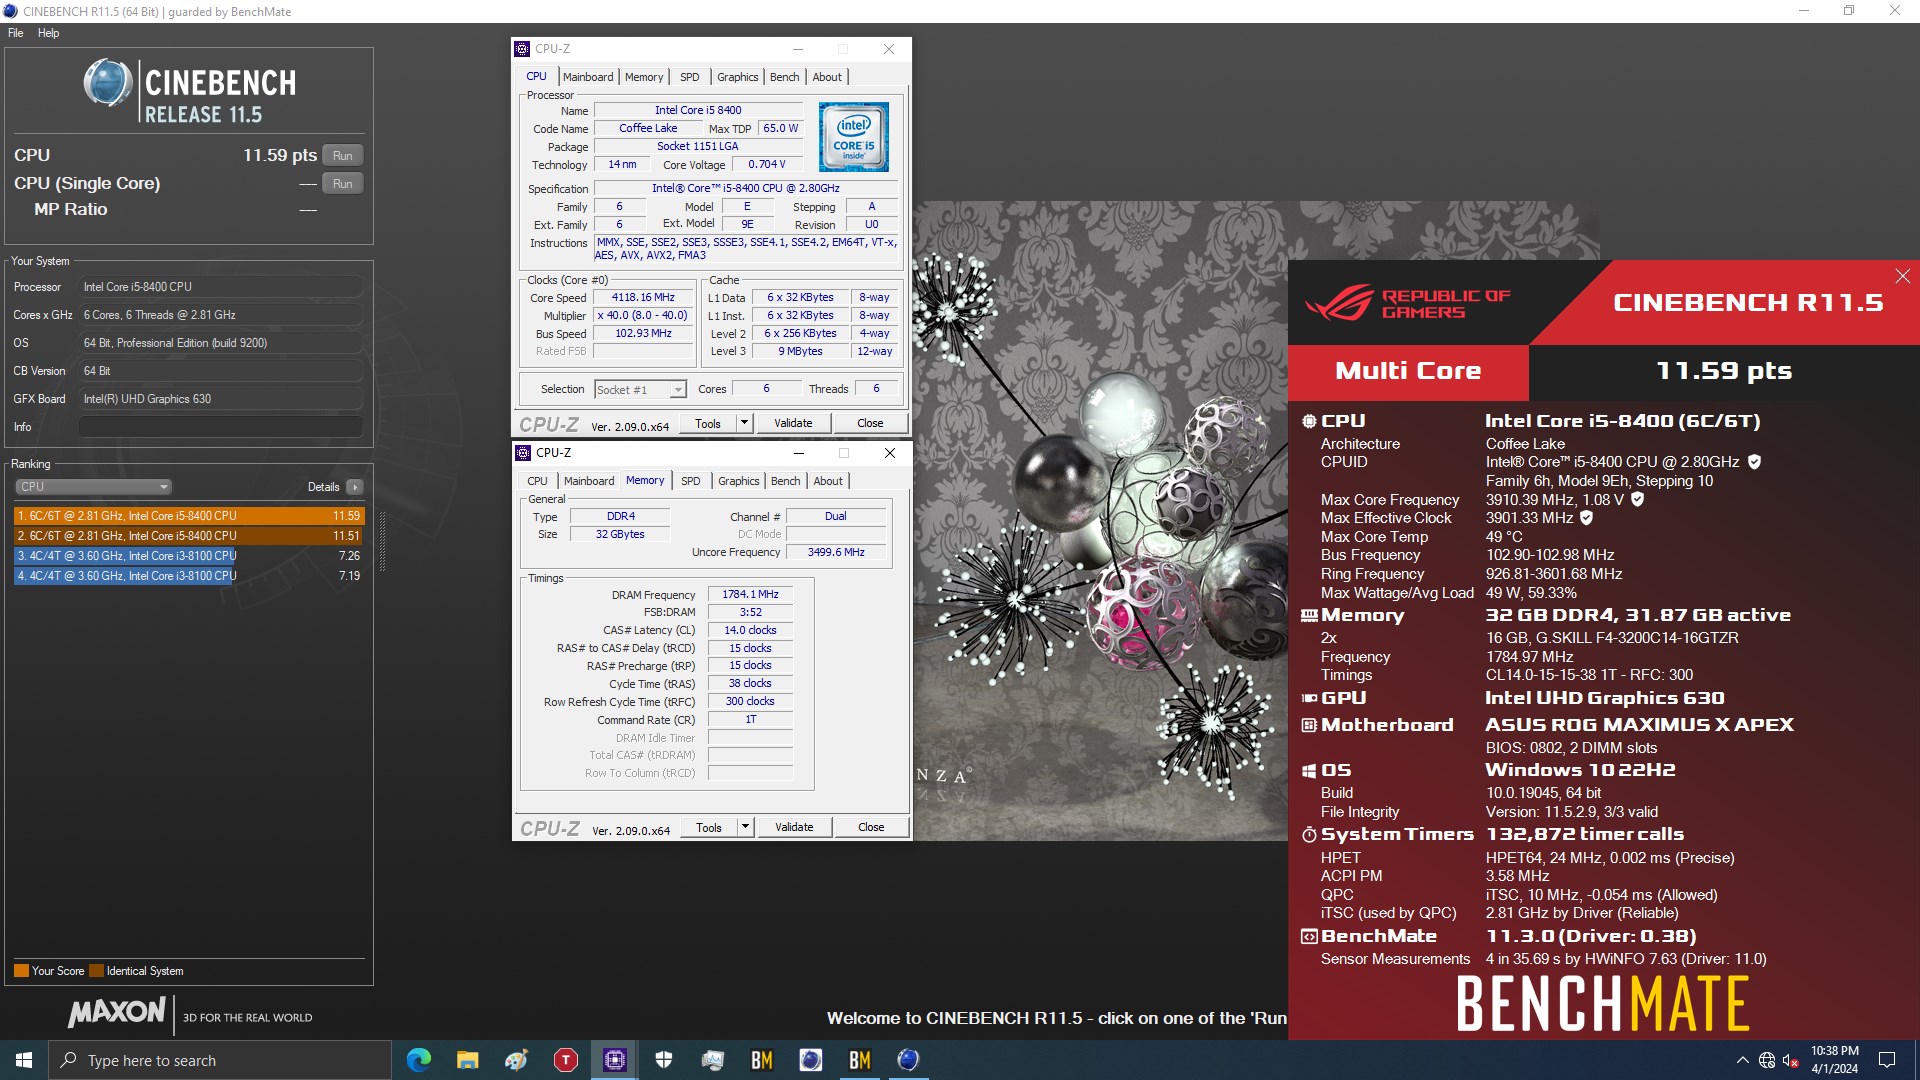Run the Cinebench CPU multi-core test

coord(343,156)
